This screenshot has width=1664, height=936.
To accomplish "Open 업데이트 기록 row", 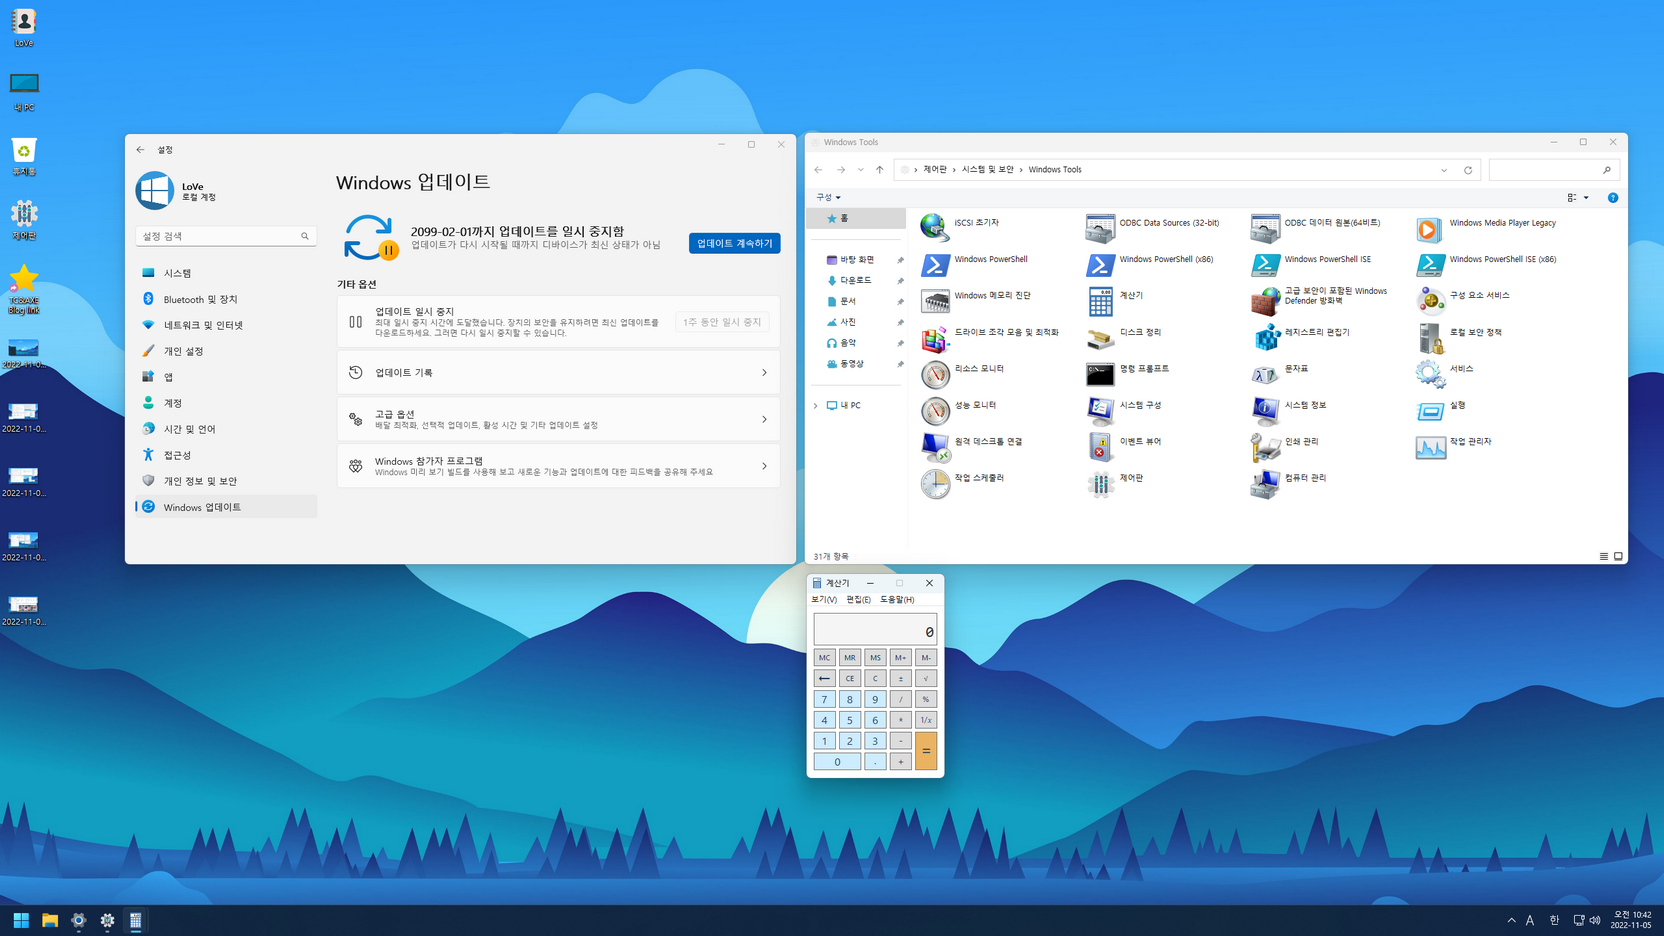I will (x=558, y=372).
